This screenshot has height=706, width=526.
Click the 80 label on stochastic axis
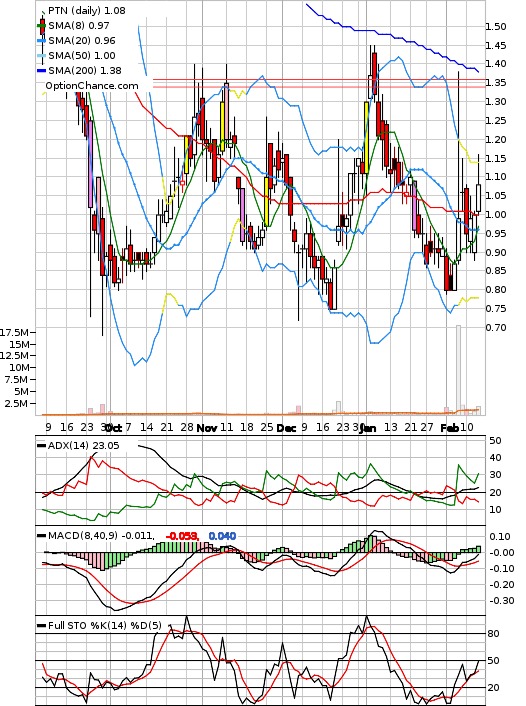[x=494, y=634]
